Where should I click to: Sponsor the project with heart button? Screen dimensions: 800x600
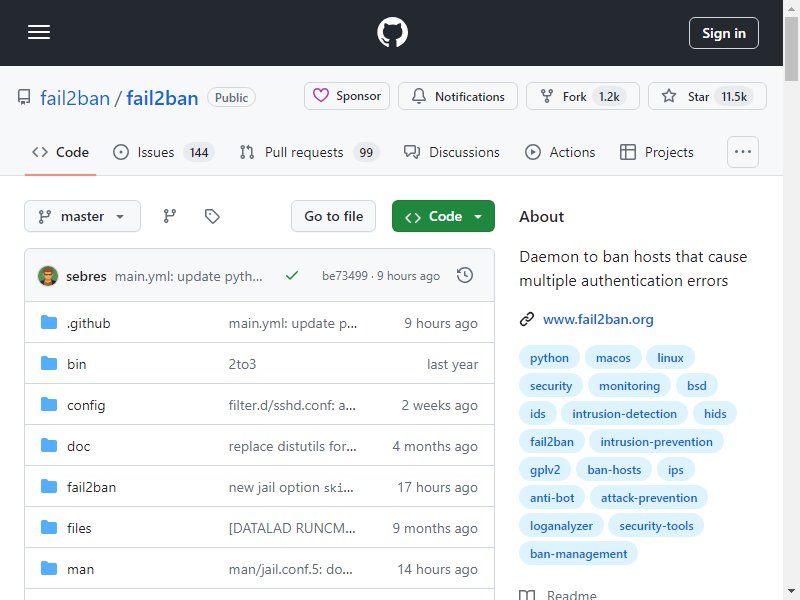point(347,96)
